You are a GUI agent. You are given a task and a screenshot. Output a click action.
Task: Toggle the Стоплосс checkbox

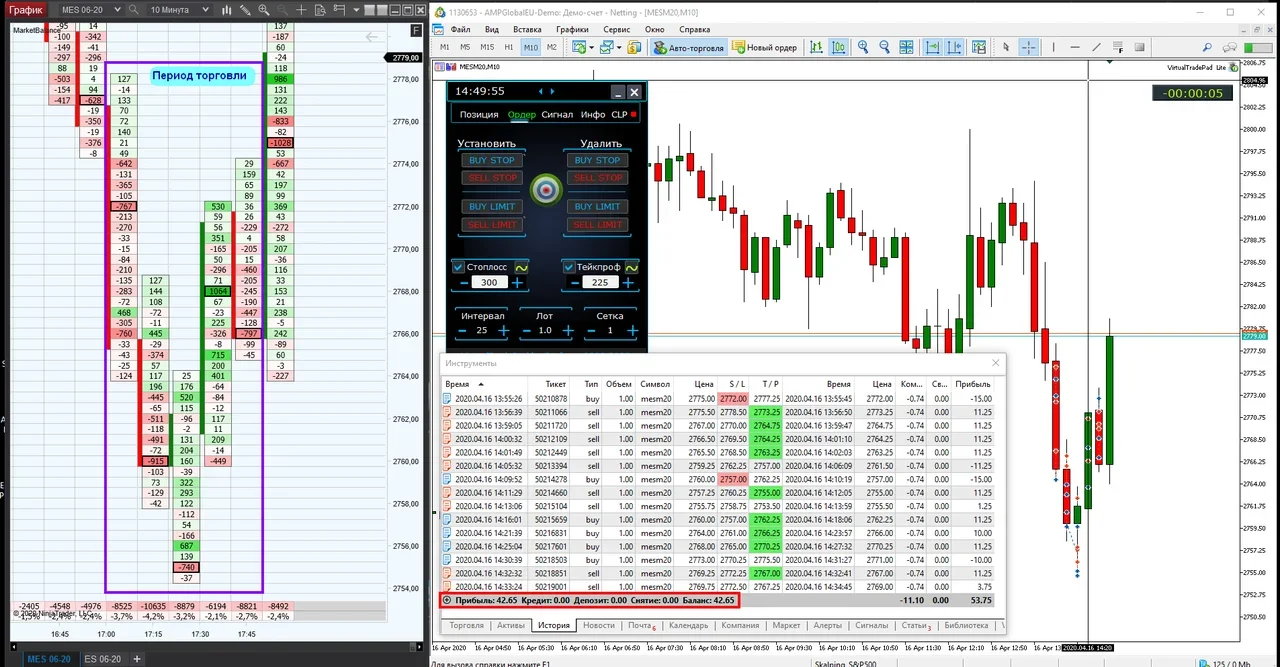pos(459,267)
